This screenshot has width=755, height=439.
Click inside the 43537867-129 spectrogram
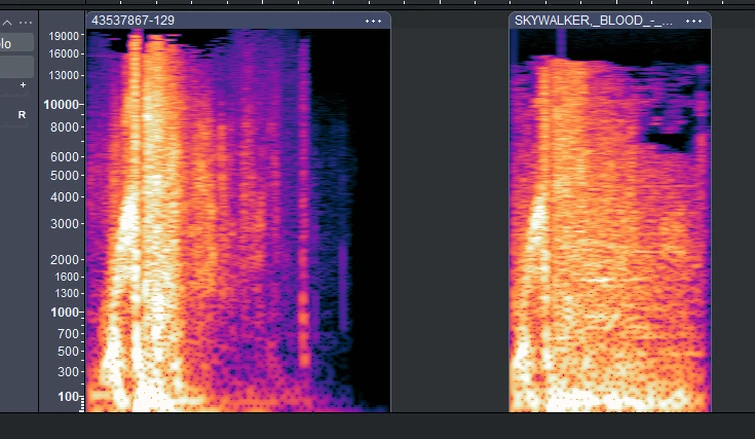[x=238, y=220]
